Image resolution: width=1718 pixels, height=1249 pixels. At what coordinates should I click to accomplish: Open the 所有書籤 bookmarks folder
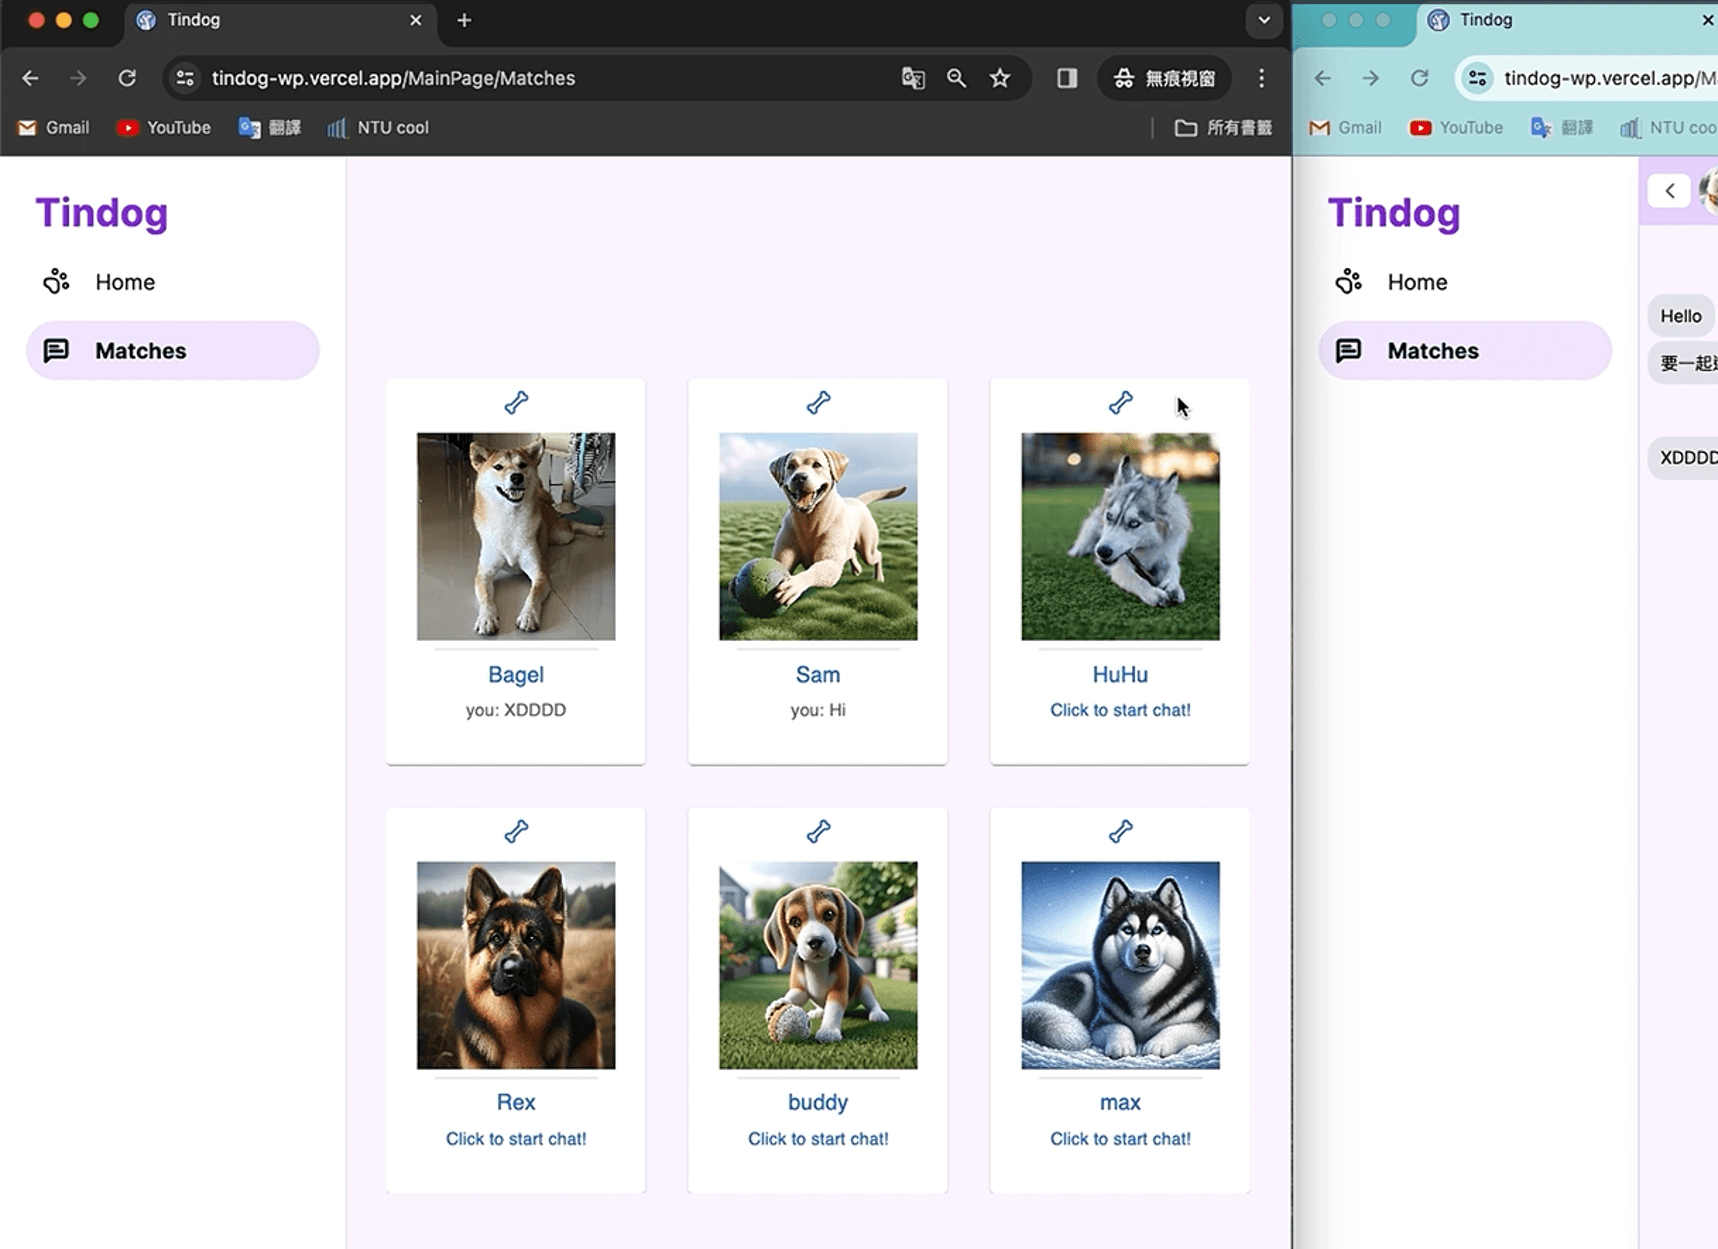point(1223,128)
